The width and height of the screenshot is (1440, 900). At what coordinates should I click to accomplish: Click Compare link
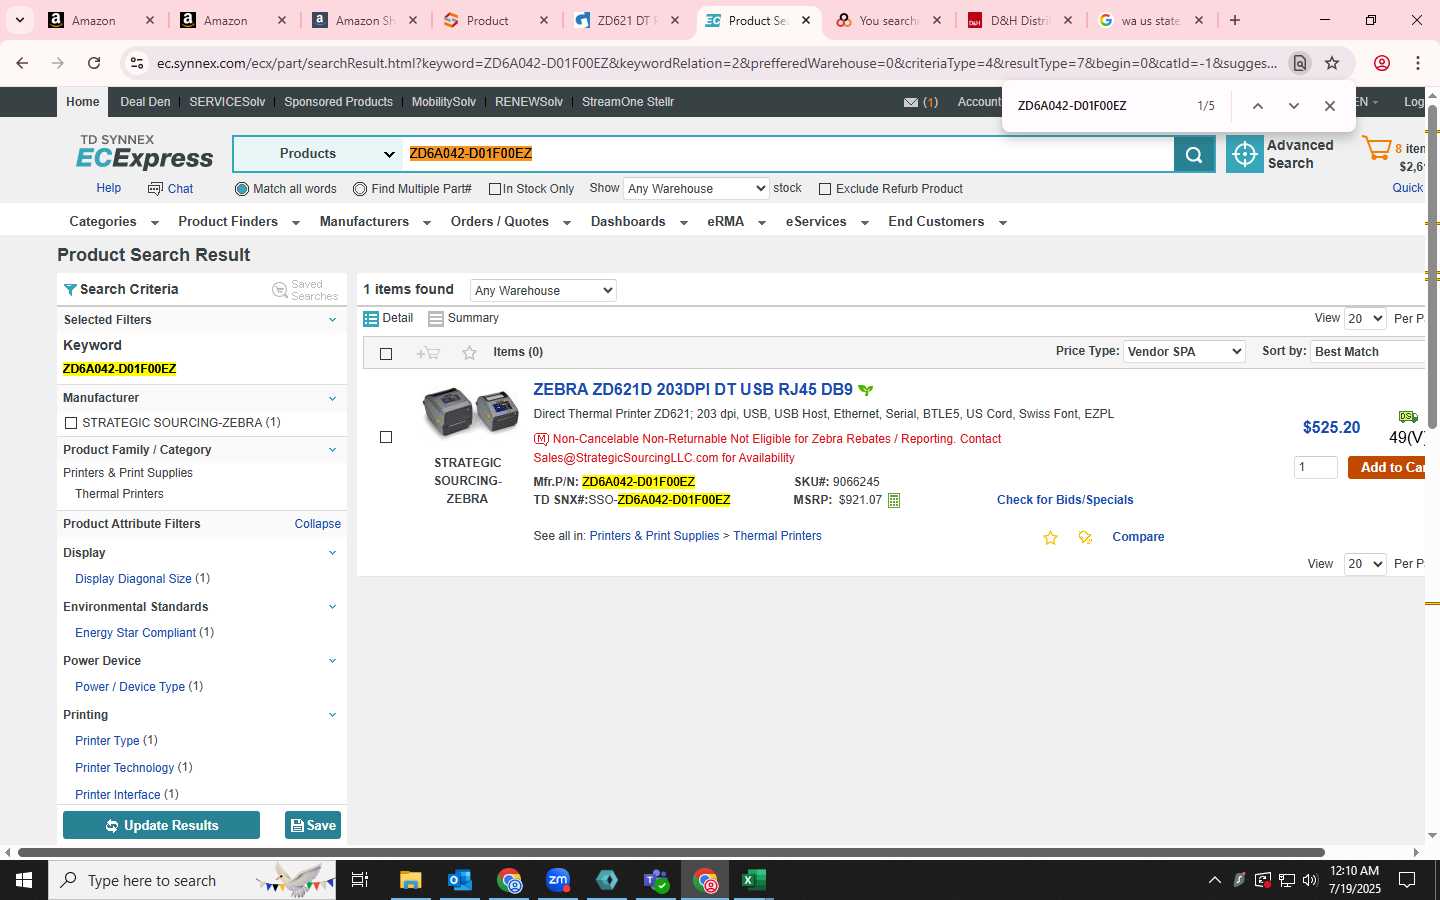(x=1138, y=537)
